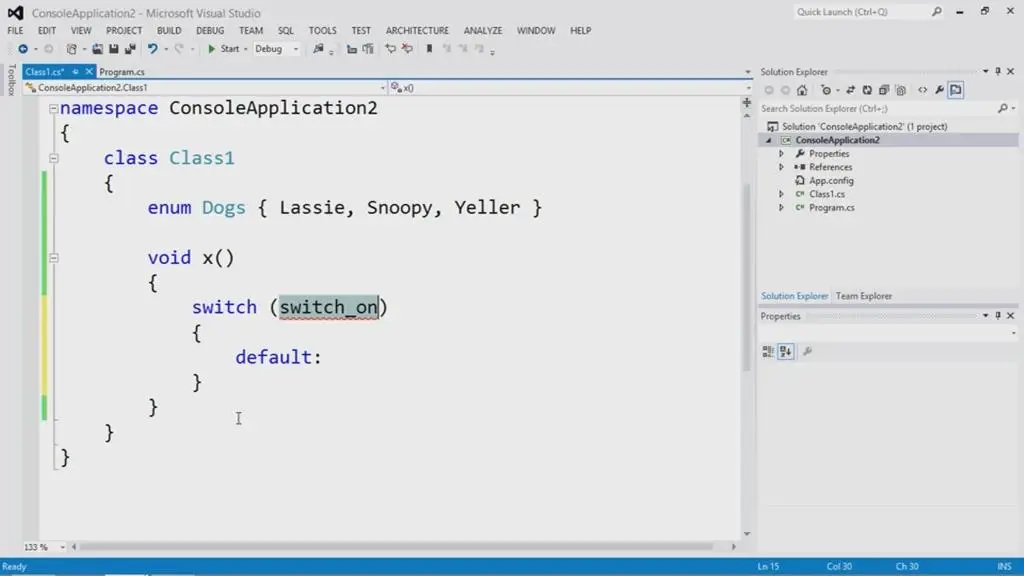
Task: Open the Debug configuration dropdown
Action: 277,49
